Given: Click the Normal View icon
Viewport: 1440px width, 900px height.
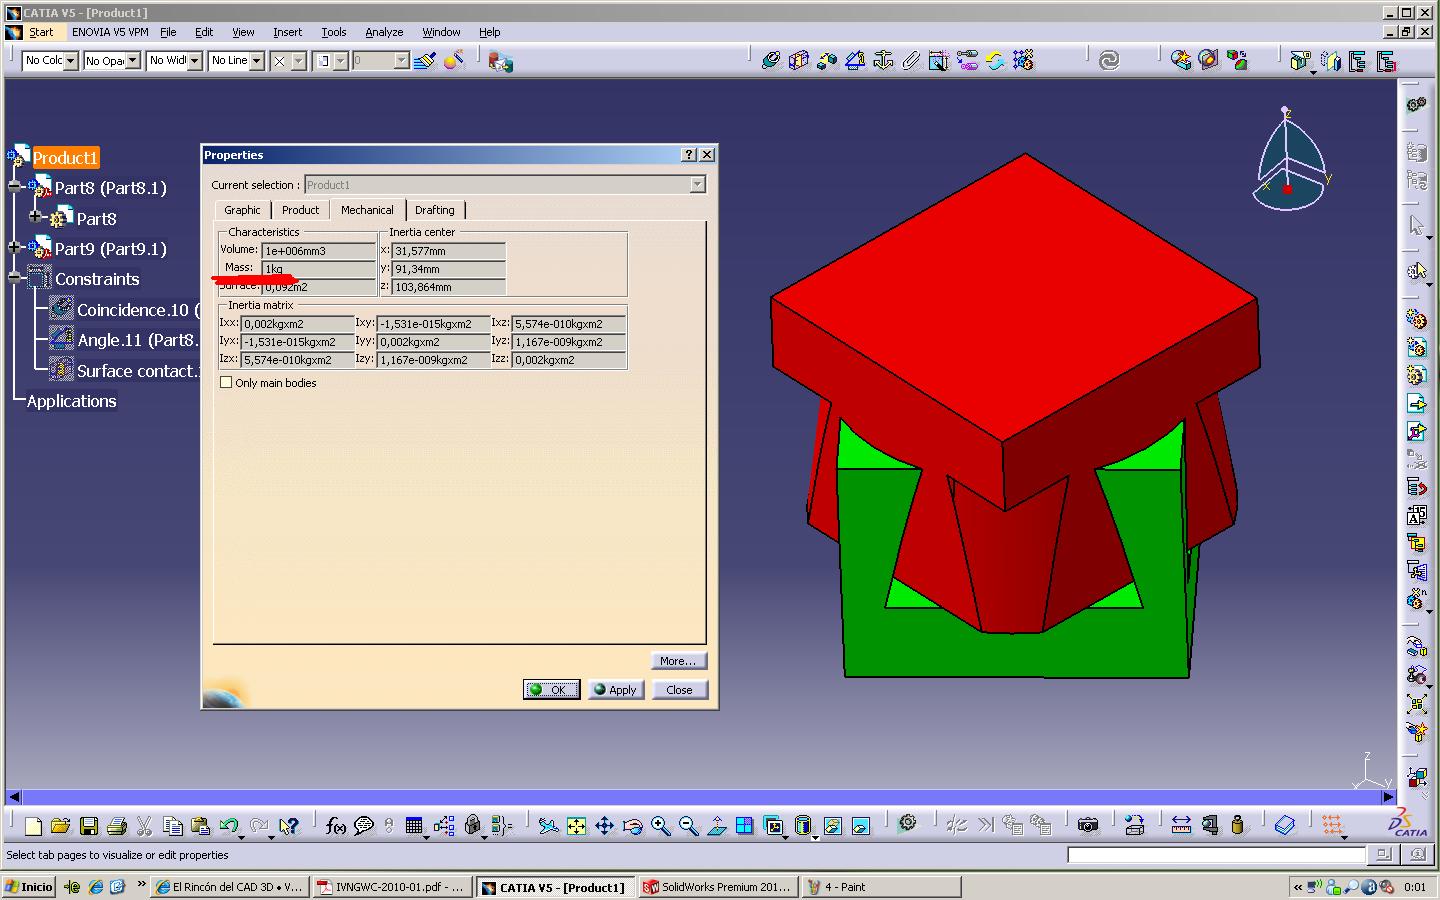Looking at the screenshot, I should (x=717, y=826).
